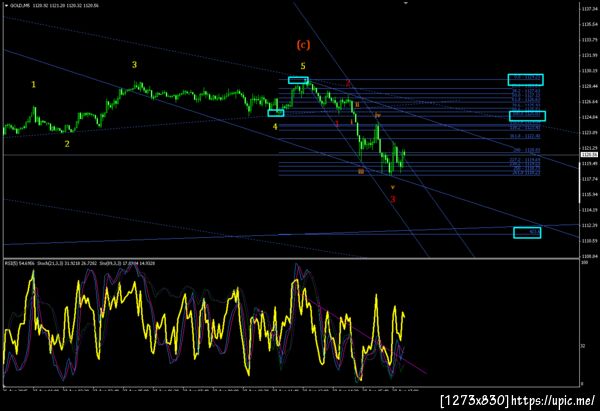Click price scale value 1133.79
Screen dimensions: 600x411
(589, 40)
